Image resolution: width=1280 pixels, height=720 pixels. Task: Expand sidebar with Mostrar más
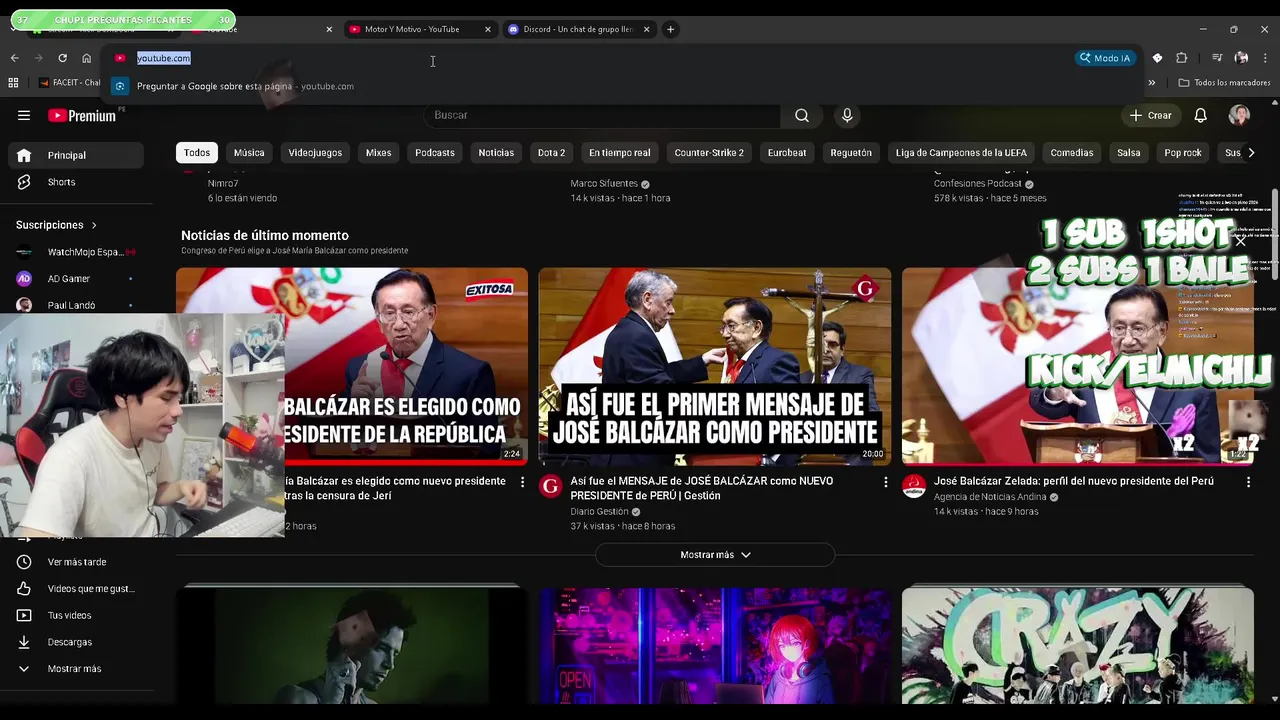tap(76, 669)
